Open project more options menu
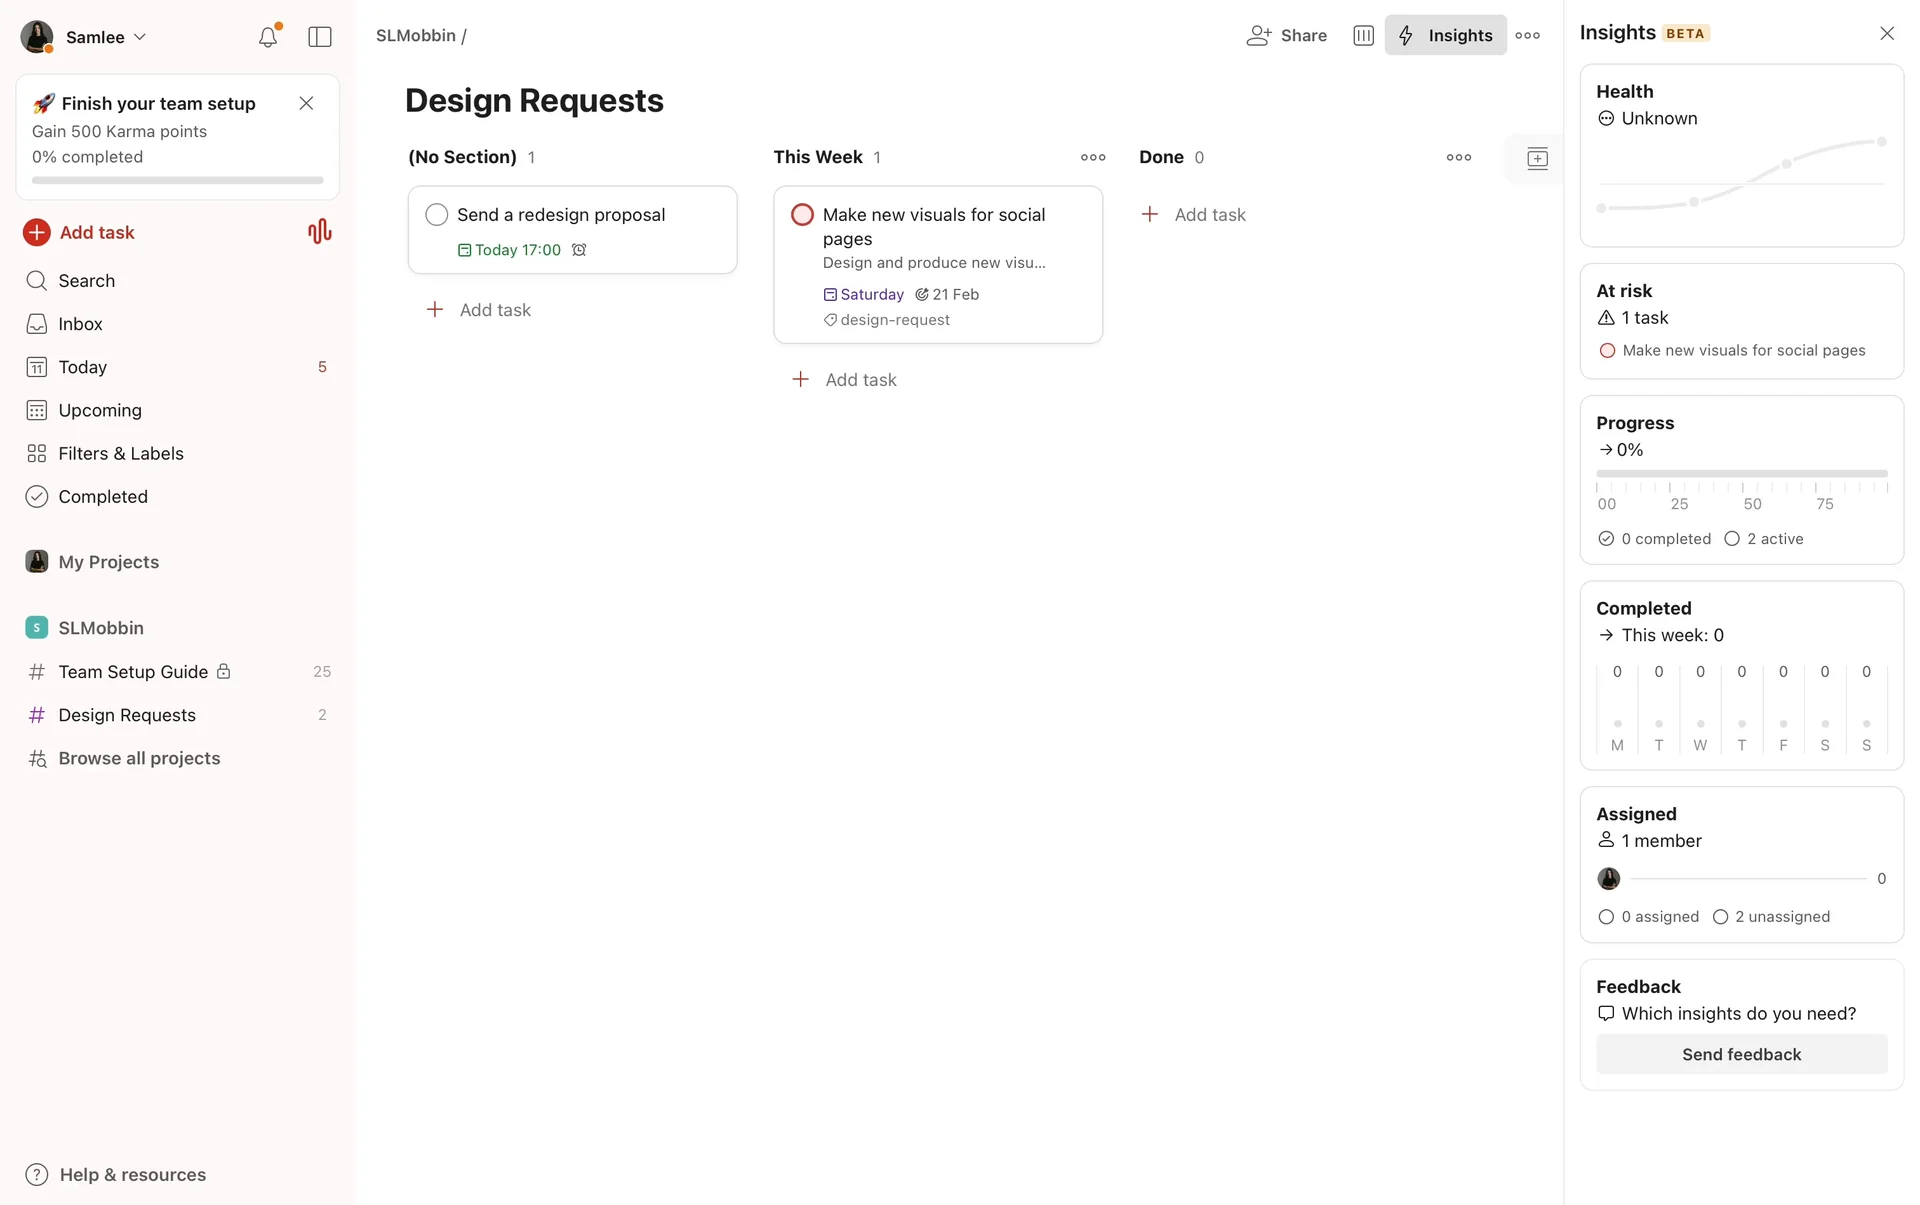 pos(1527,35)
